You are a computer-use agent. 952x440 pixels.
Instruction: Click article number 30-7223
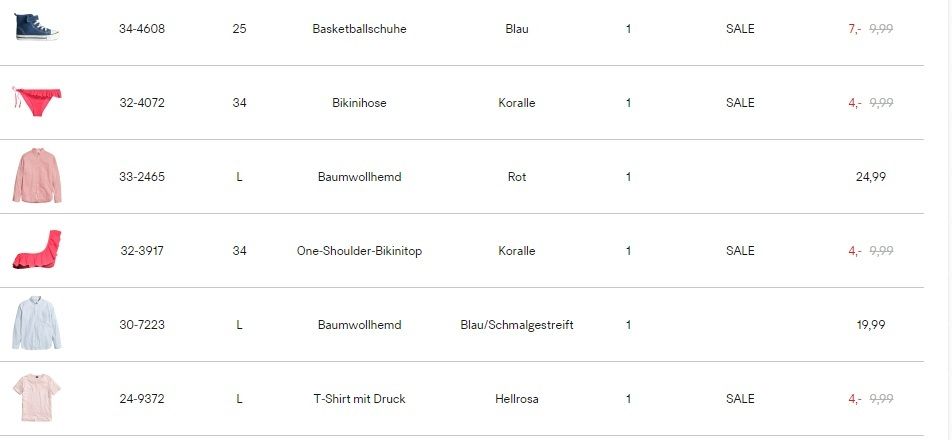pyautogui.click(x=142, y=325)
